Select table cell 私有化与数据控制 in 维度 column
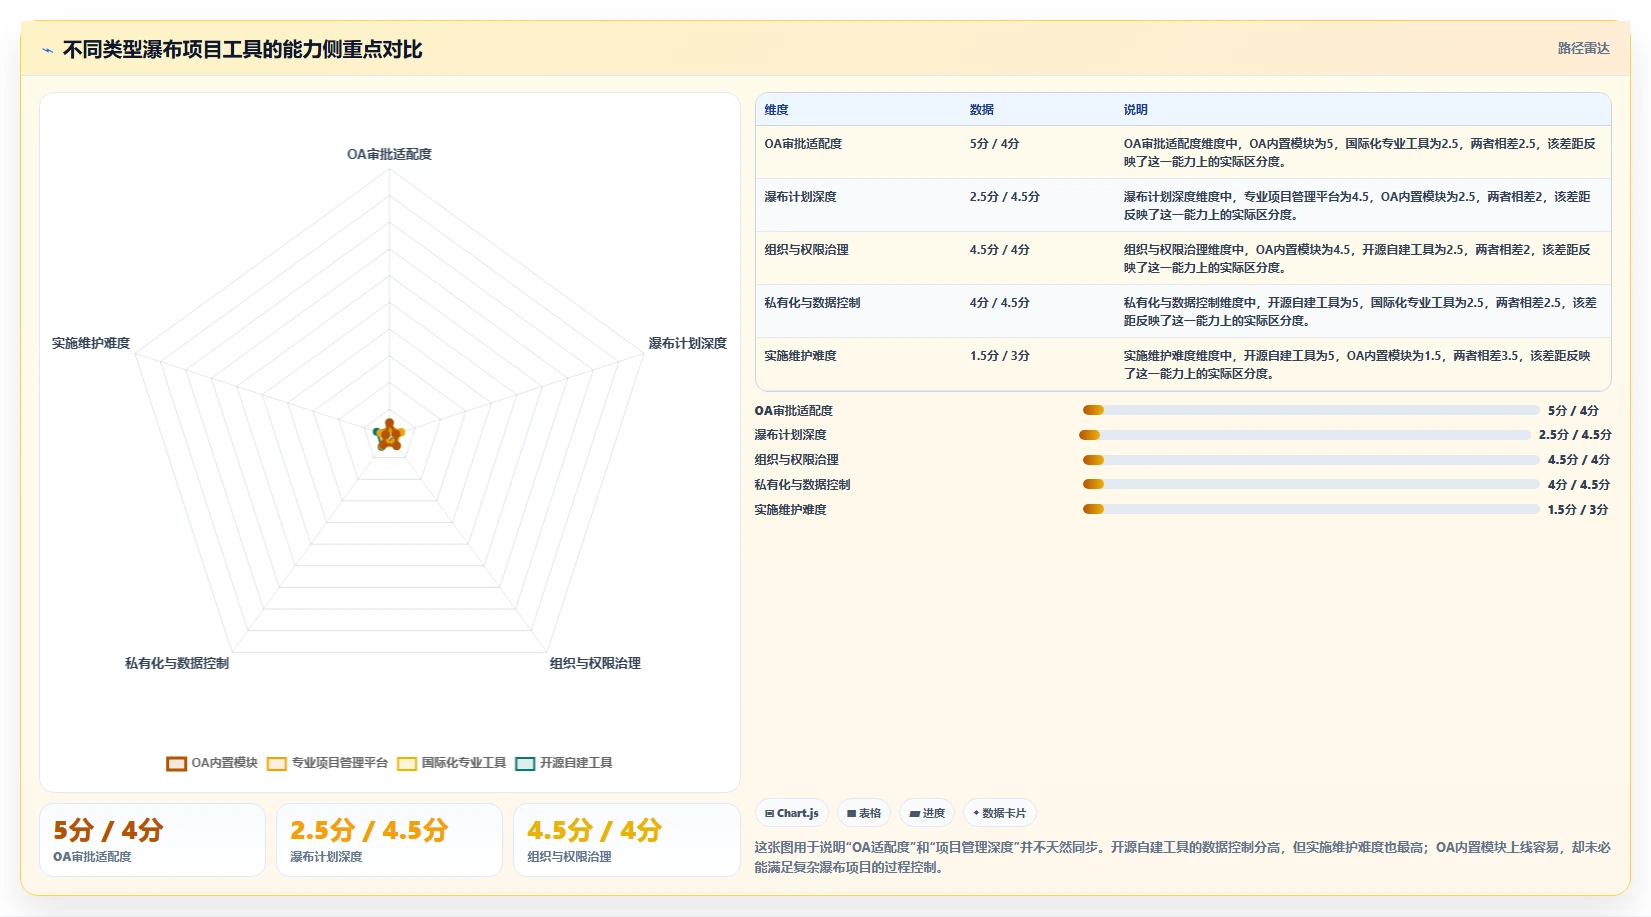Viewport: 1651px width, 917px height. [812, 303]
